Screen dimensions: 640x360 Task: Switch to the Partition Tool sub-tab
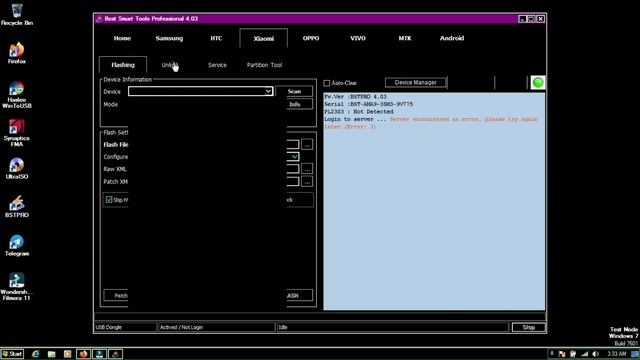264,65
